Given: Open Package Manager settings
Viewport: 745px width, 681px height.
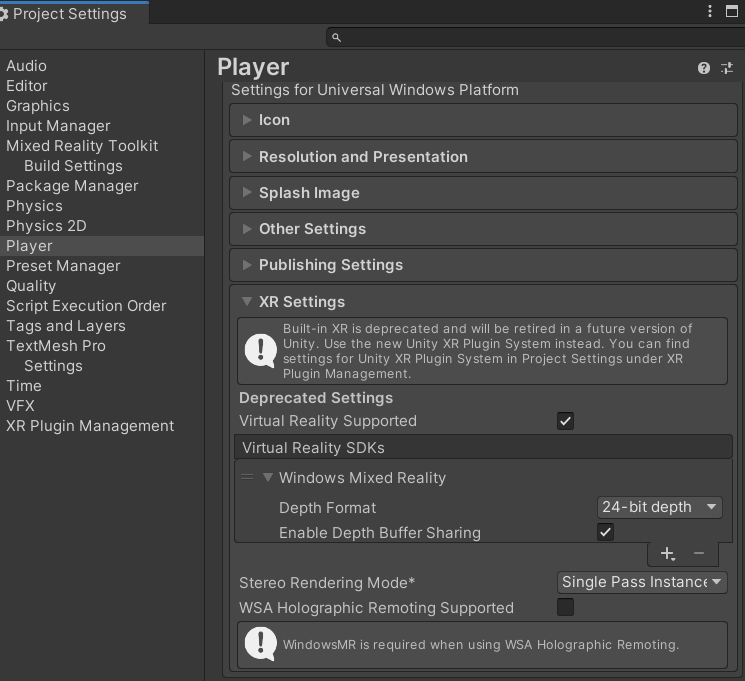Looking at the screenshot, I should point(72,186).
